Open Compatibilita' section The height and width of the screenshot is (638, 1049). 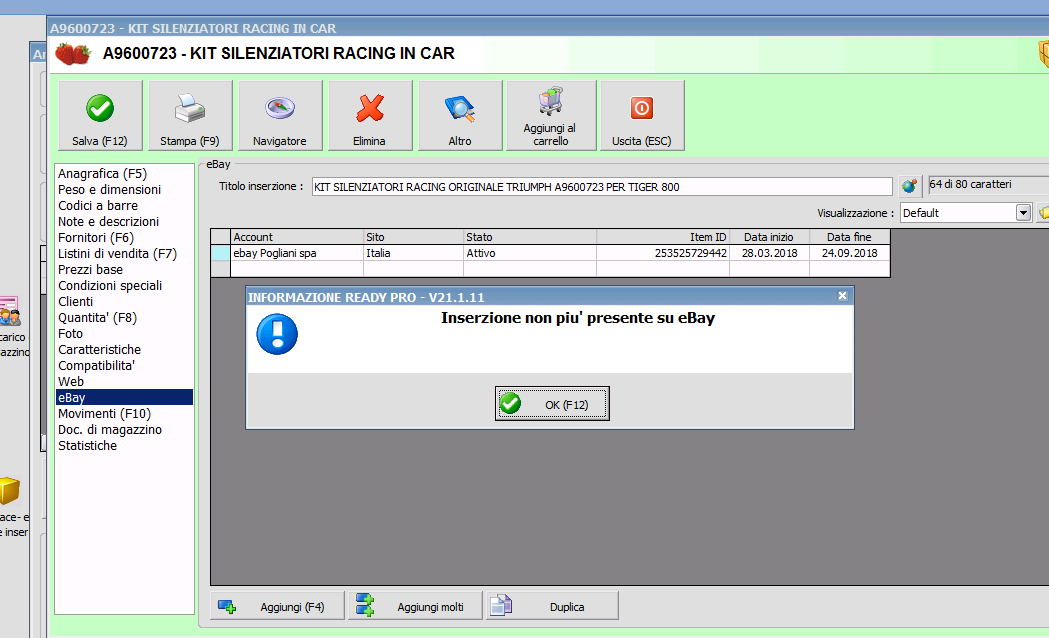[x=124, y=366]
